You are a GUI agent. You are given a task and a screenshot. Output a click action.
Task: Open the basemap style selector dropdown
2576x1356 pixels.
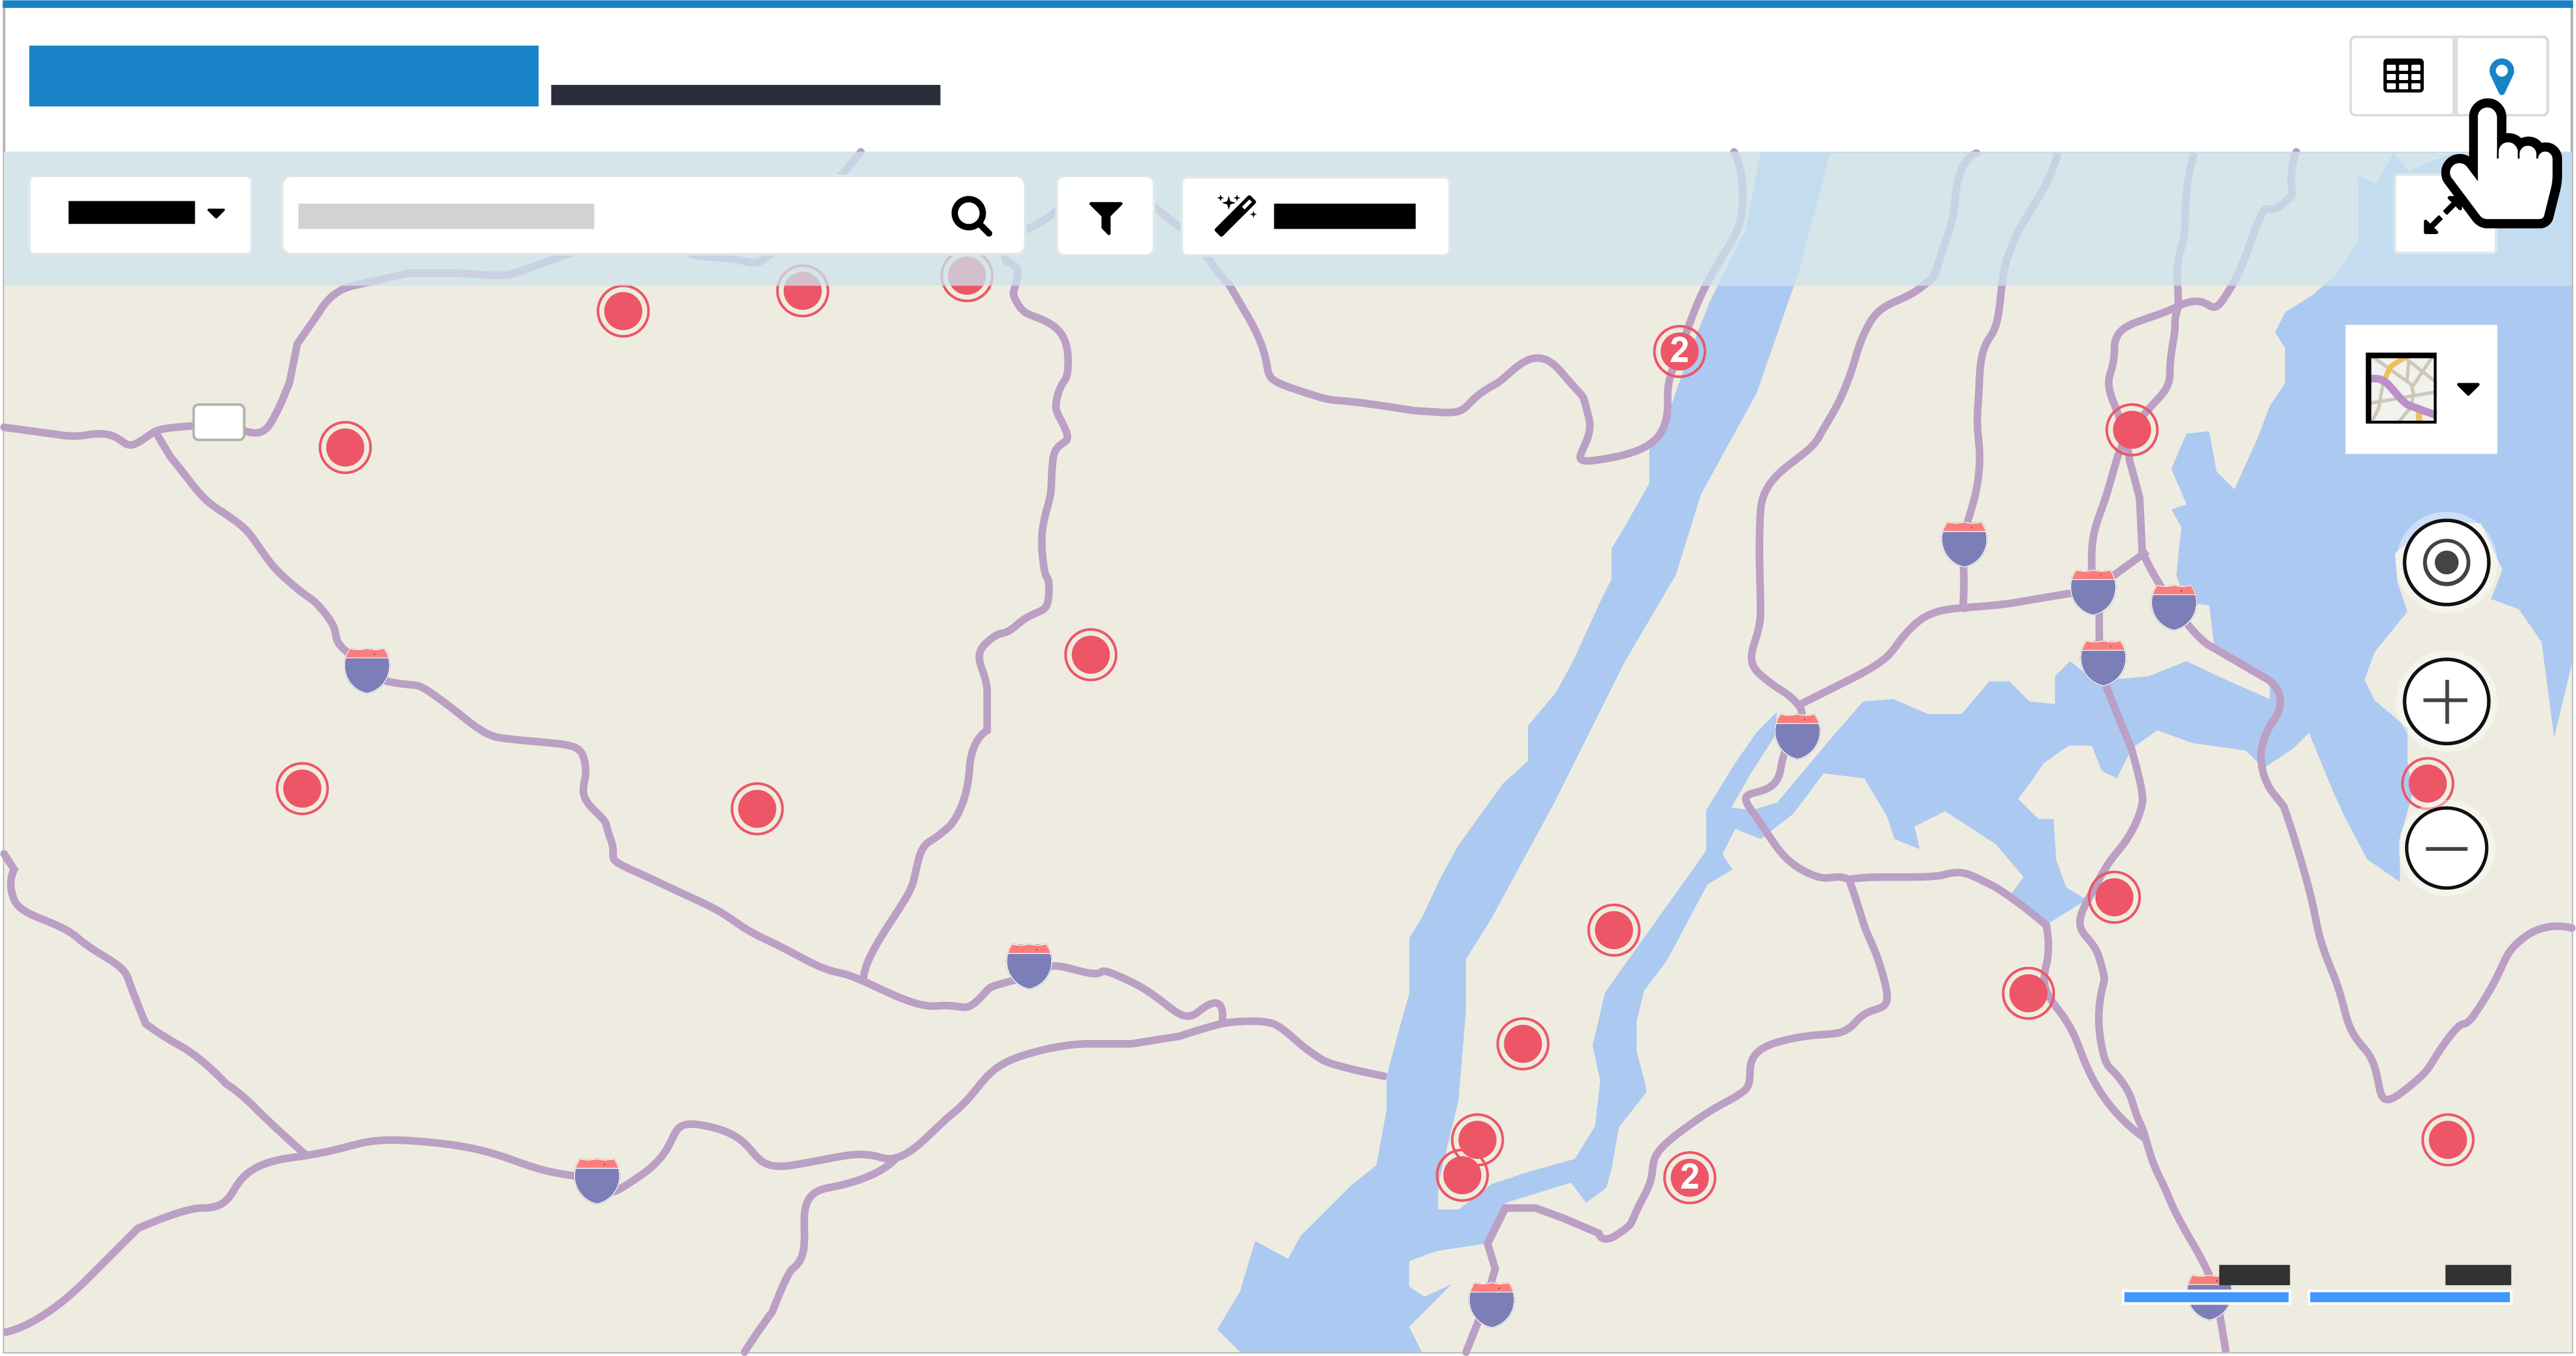click(2421, 389)
